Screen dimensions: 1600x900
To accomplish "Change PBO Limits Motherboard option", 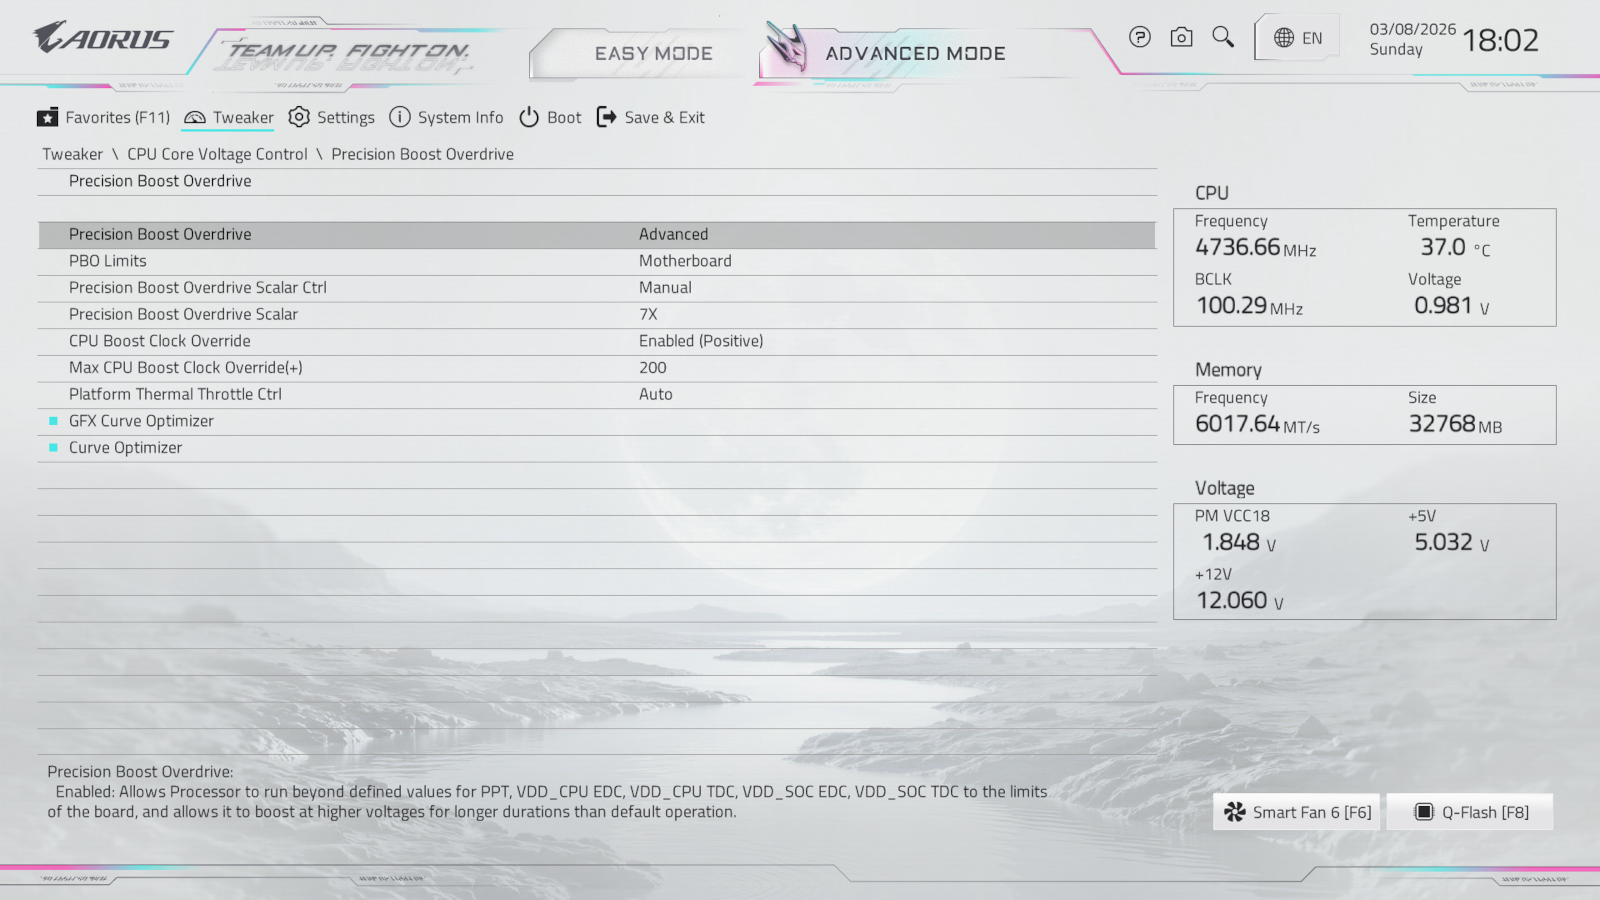I will [x=685, y=261].
